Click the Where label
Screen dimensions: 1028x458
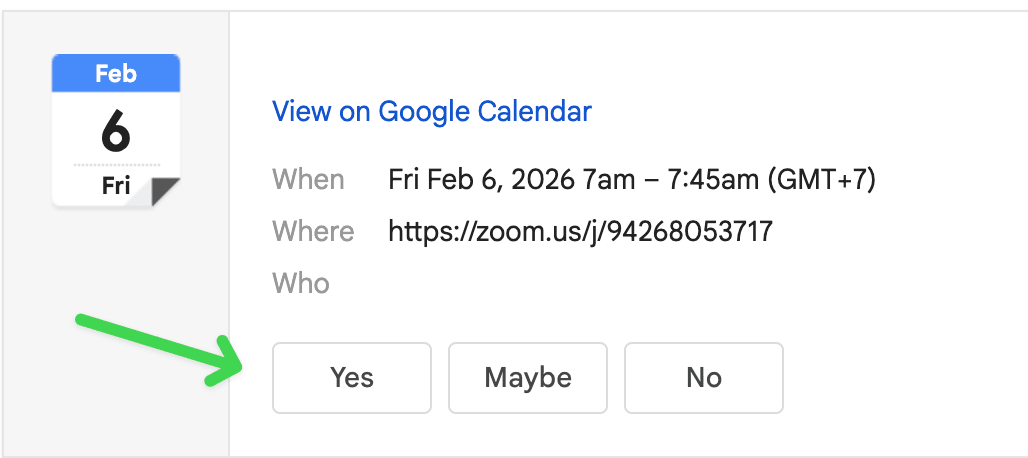(x=313, y=232)
